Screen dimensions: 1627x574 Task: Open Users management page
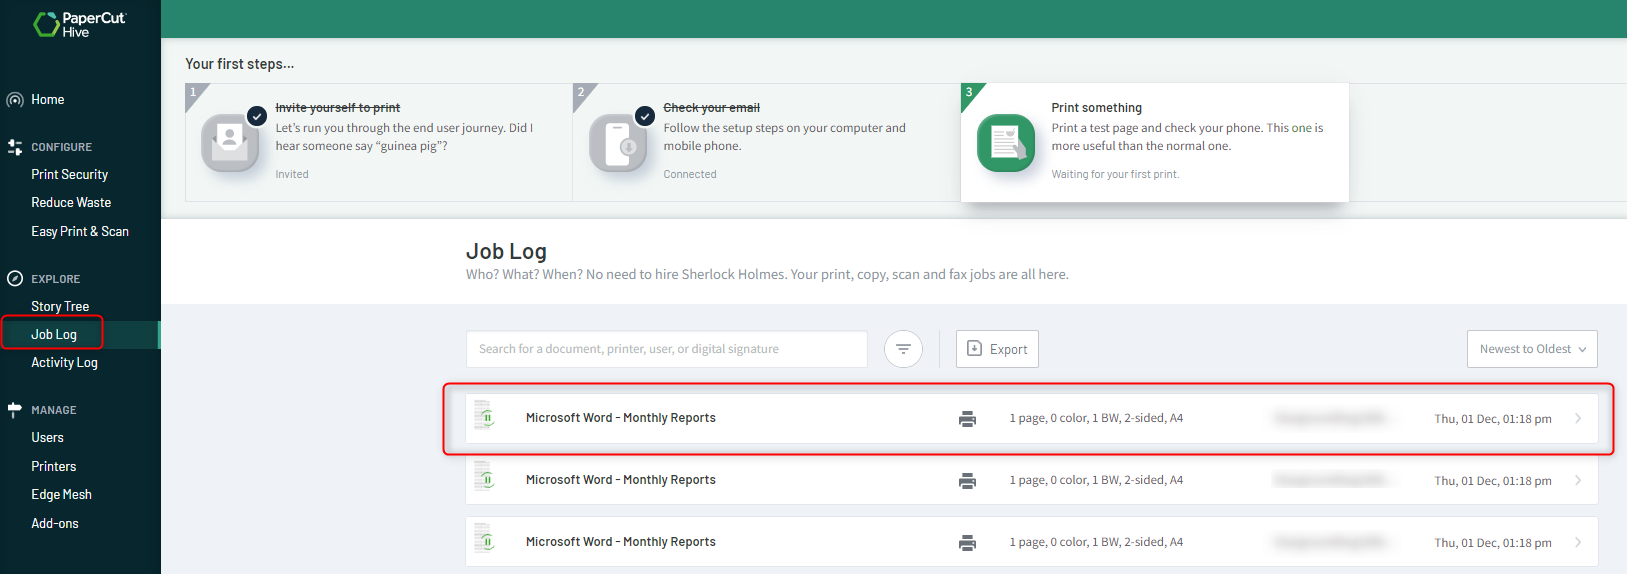click(47, 438)
